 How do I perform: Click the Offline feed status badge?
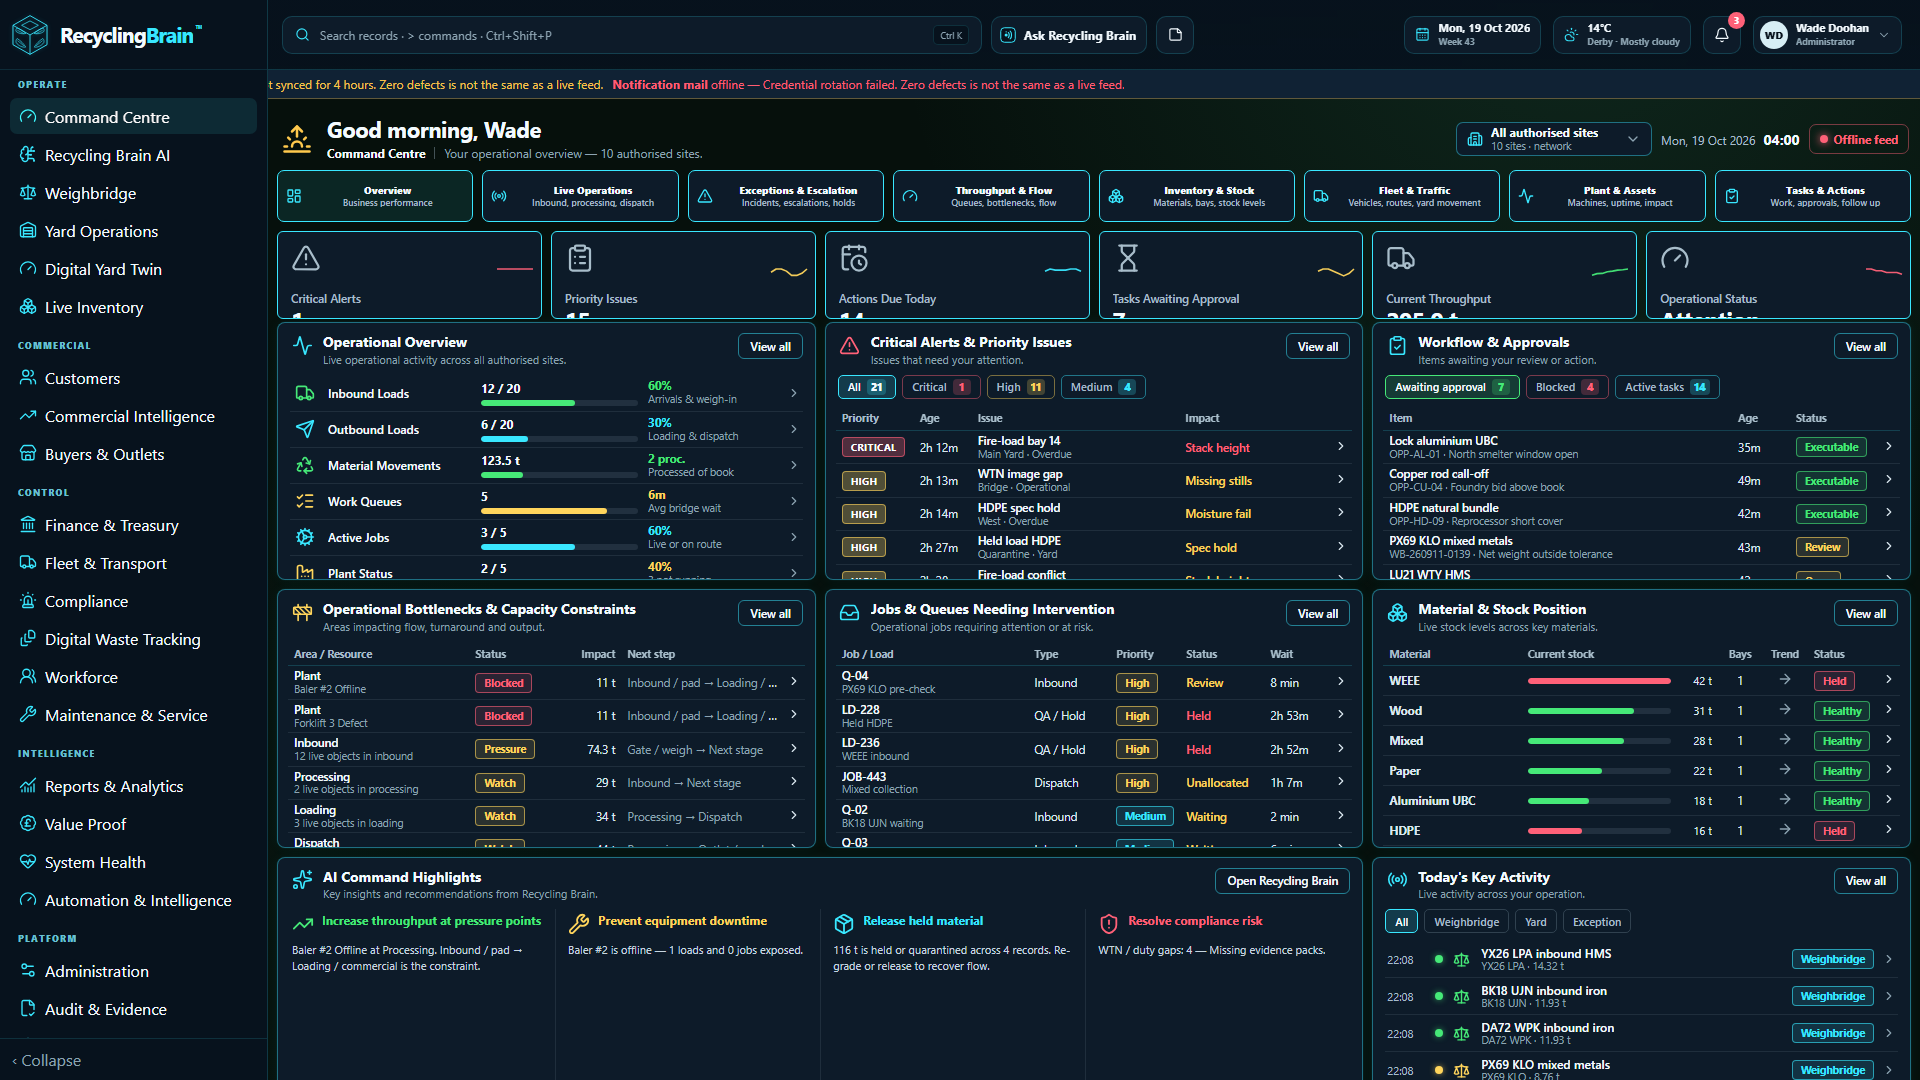point(1859,140)
